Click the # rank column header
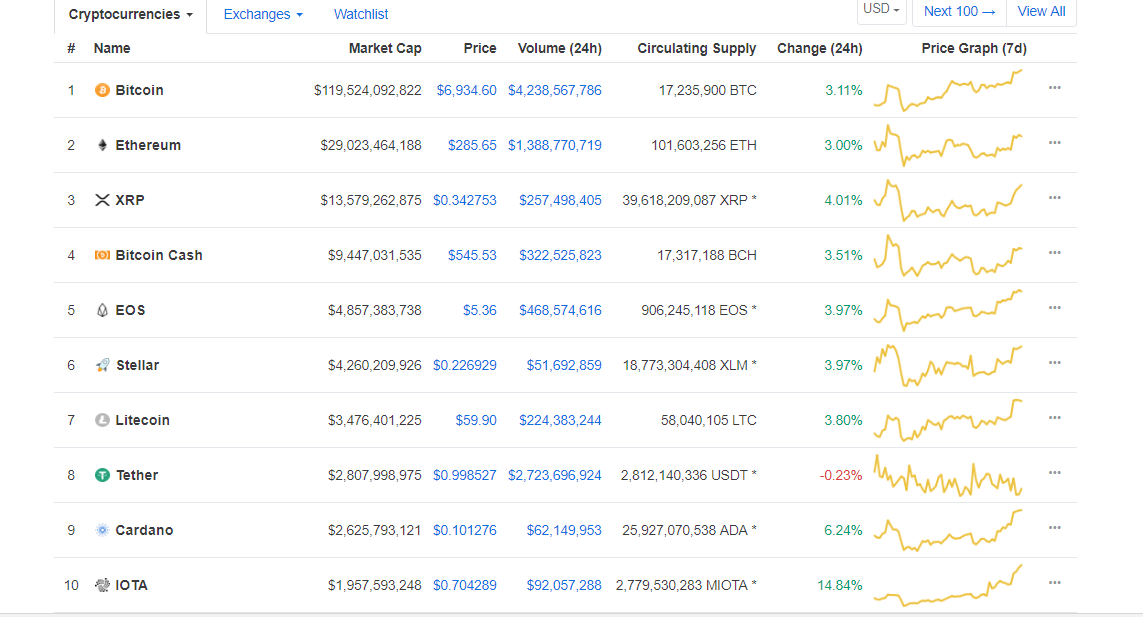The image size is (1143, 617). (71, 48)
